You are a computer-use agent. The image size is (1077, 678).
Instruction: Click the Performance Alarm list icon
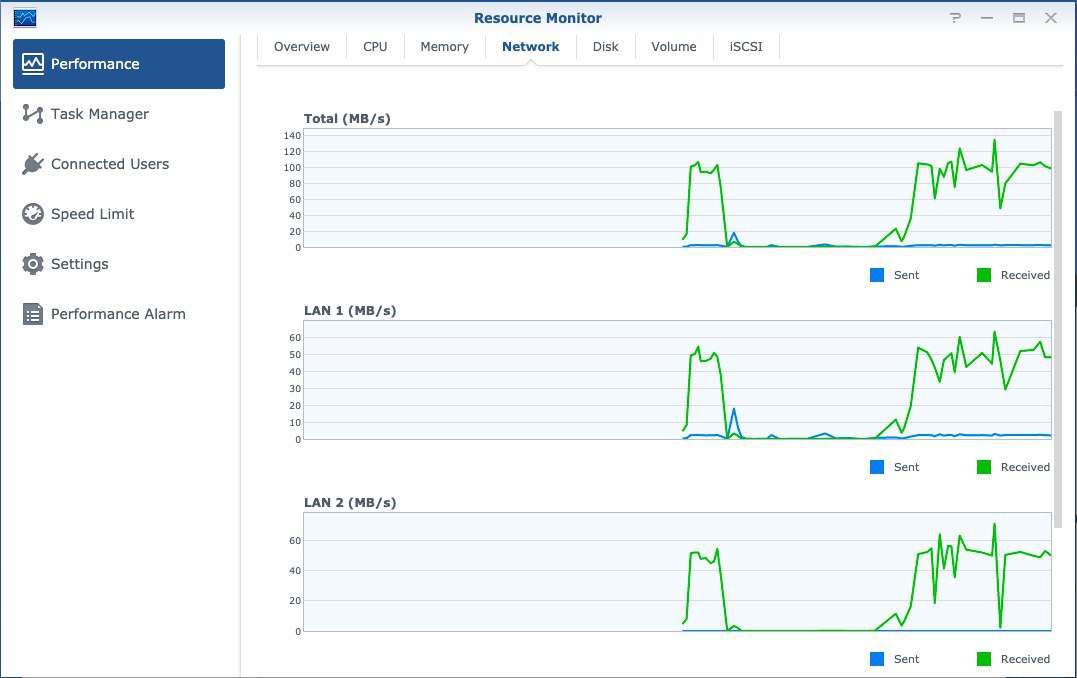coord(32,314)
